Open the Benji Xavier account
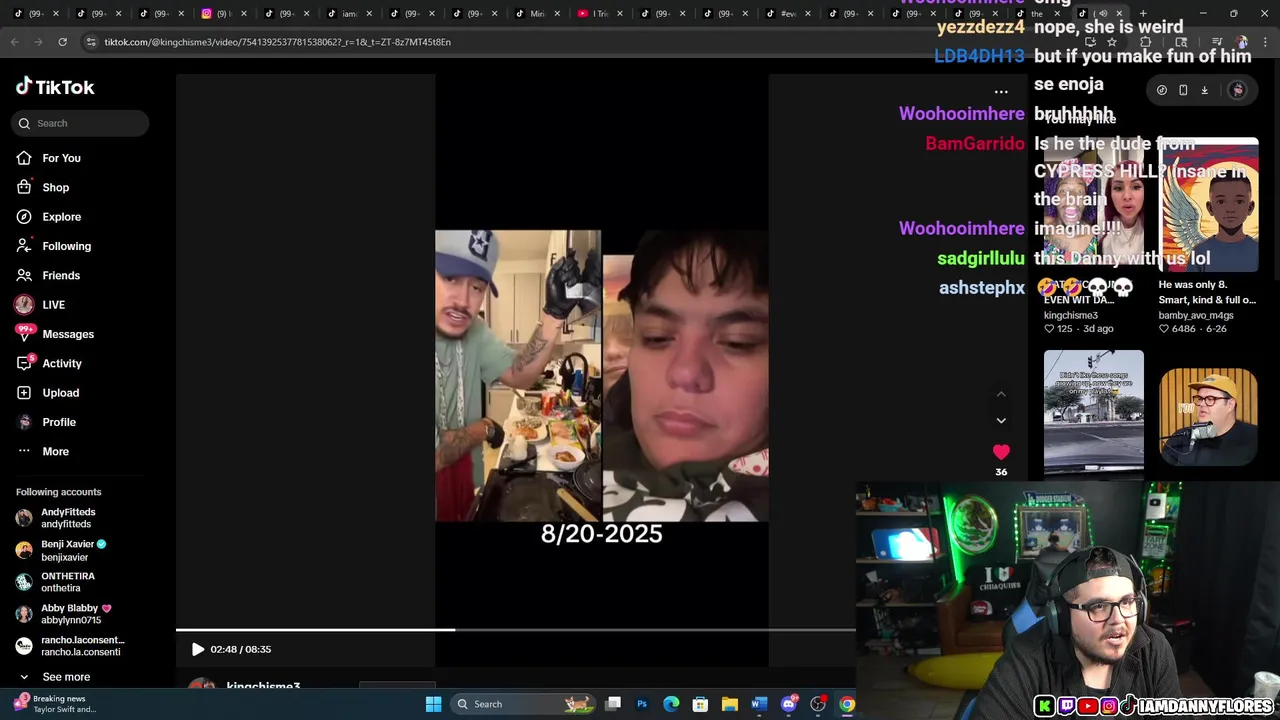Viewport: 1280px width, 720px height. 68,550
